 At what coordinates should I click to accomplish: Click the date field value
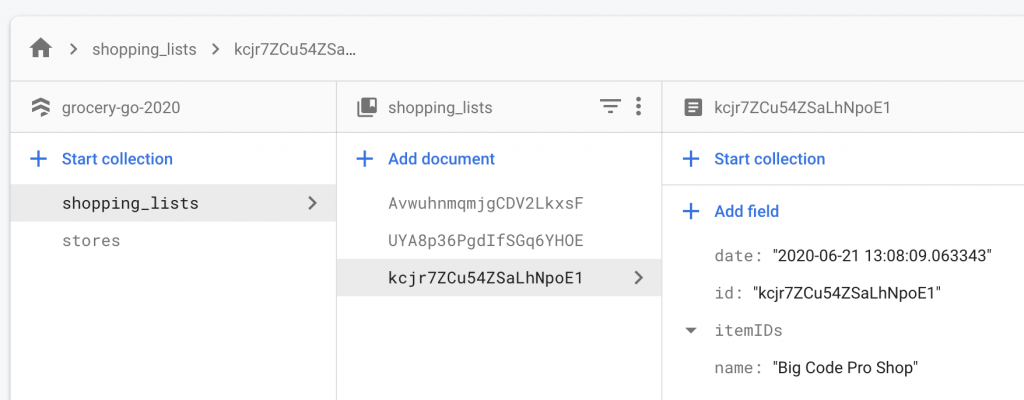[x=881, y=256]
